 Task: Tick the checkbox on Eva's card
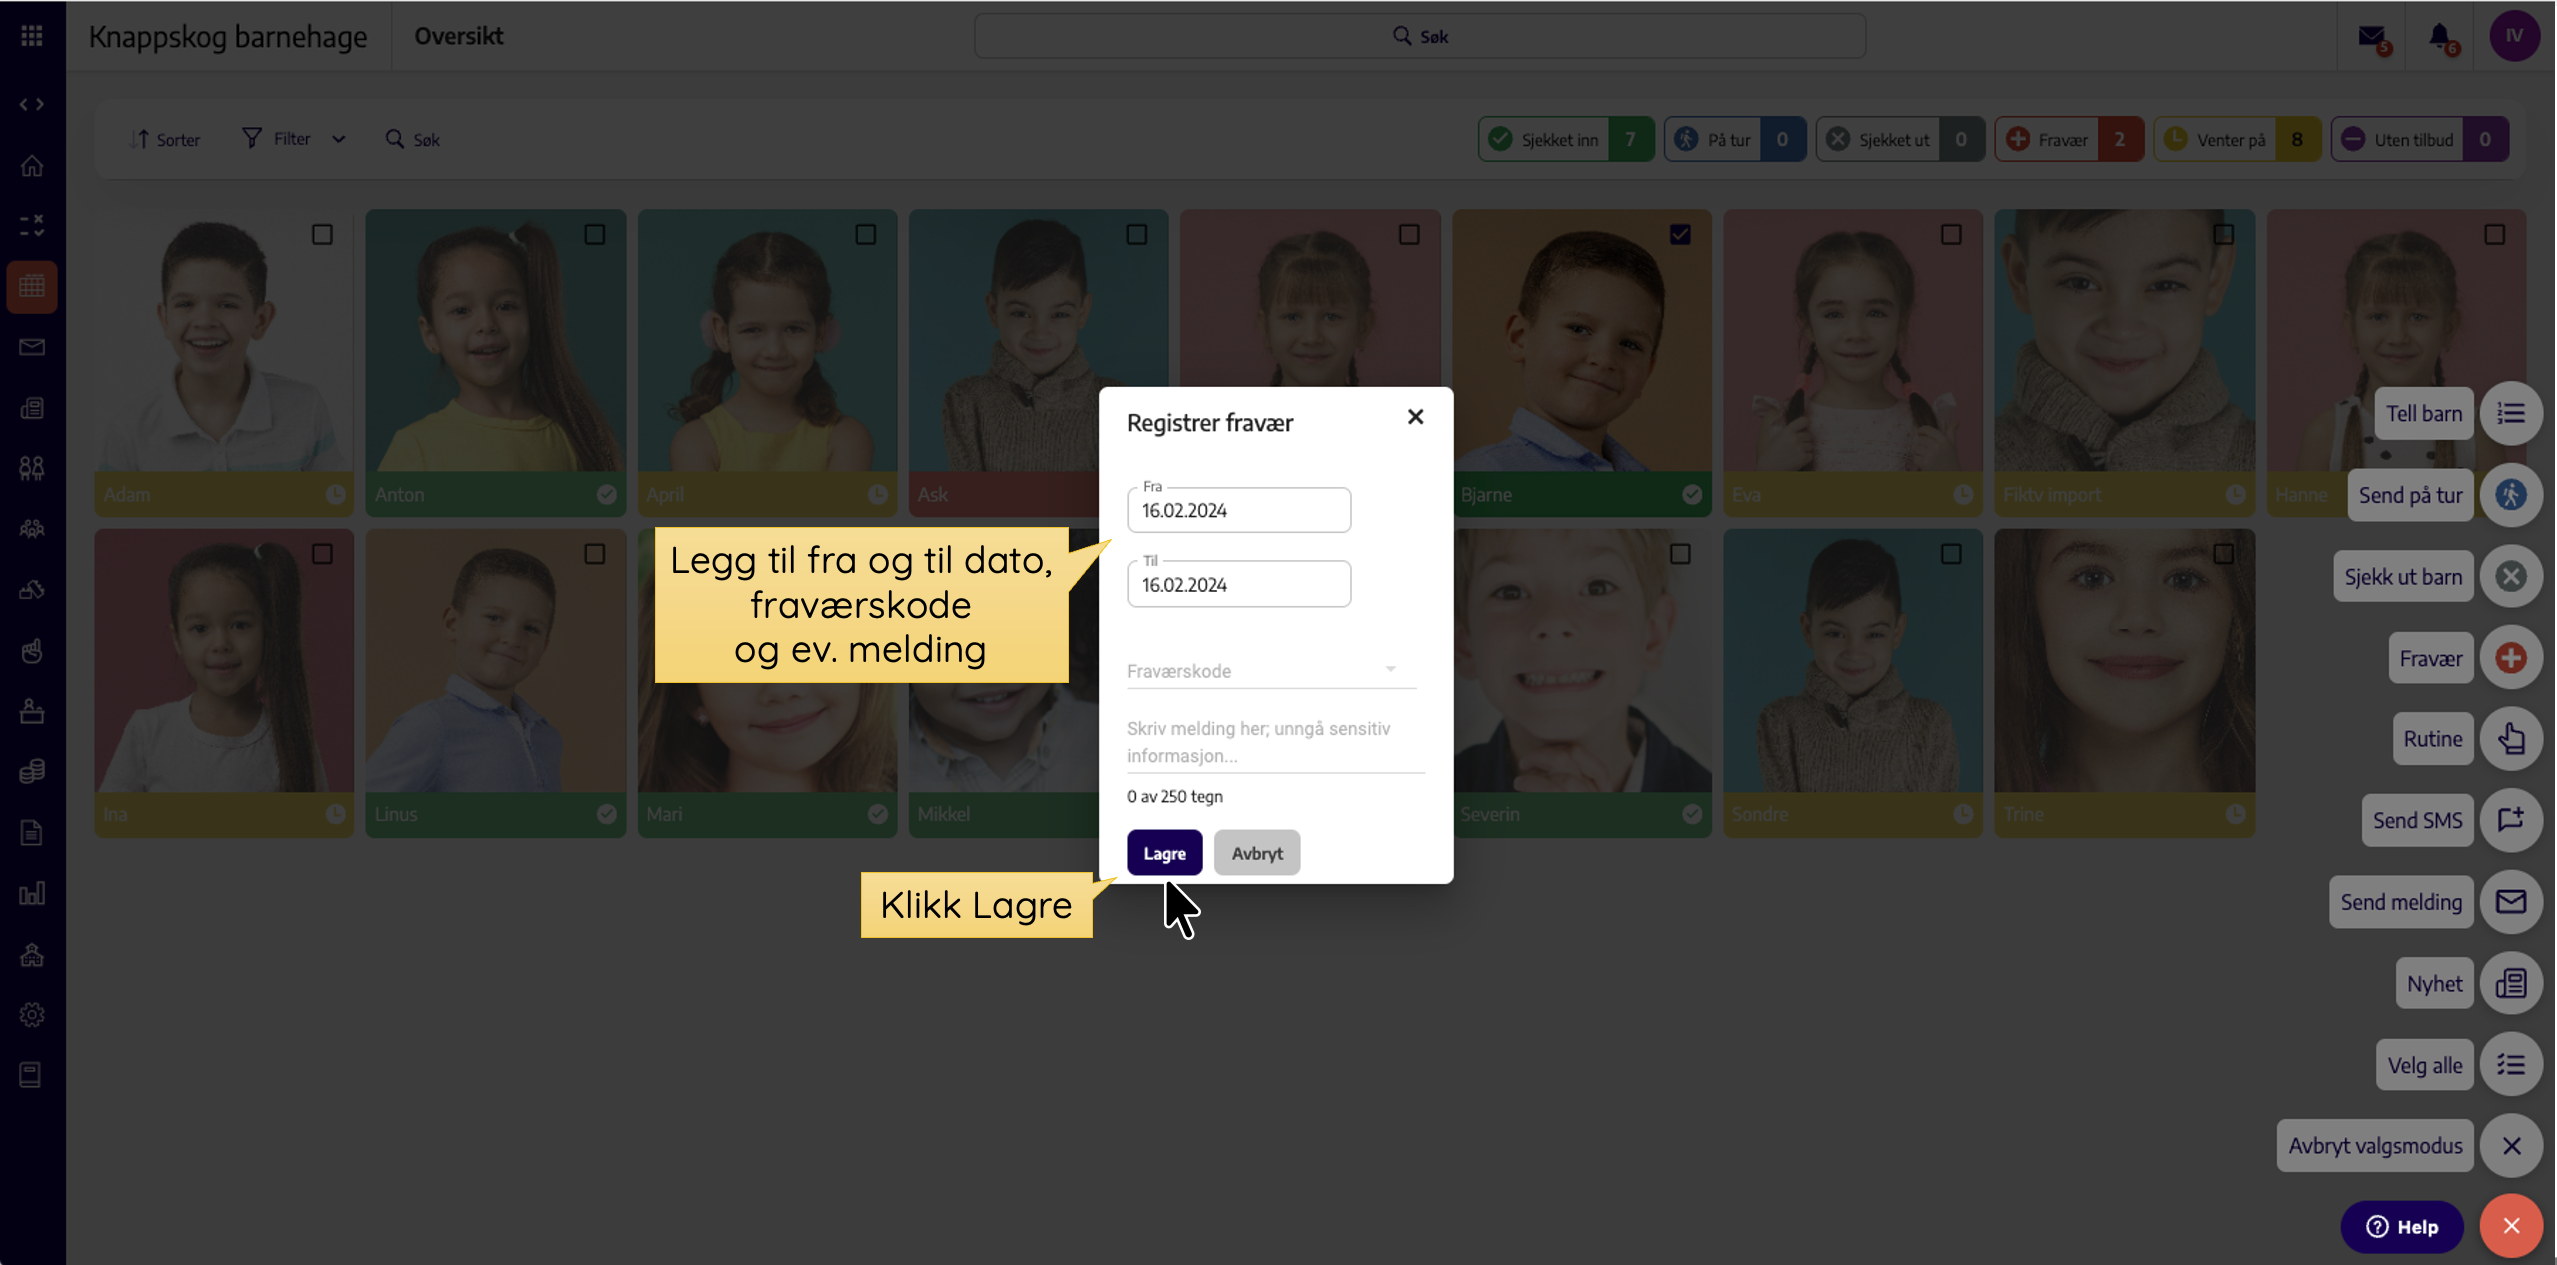1951,234
